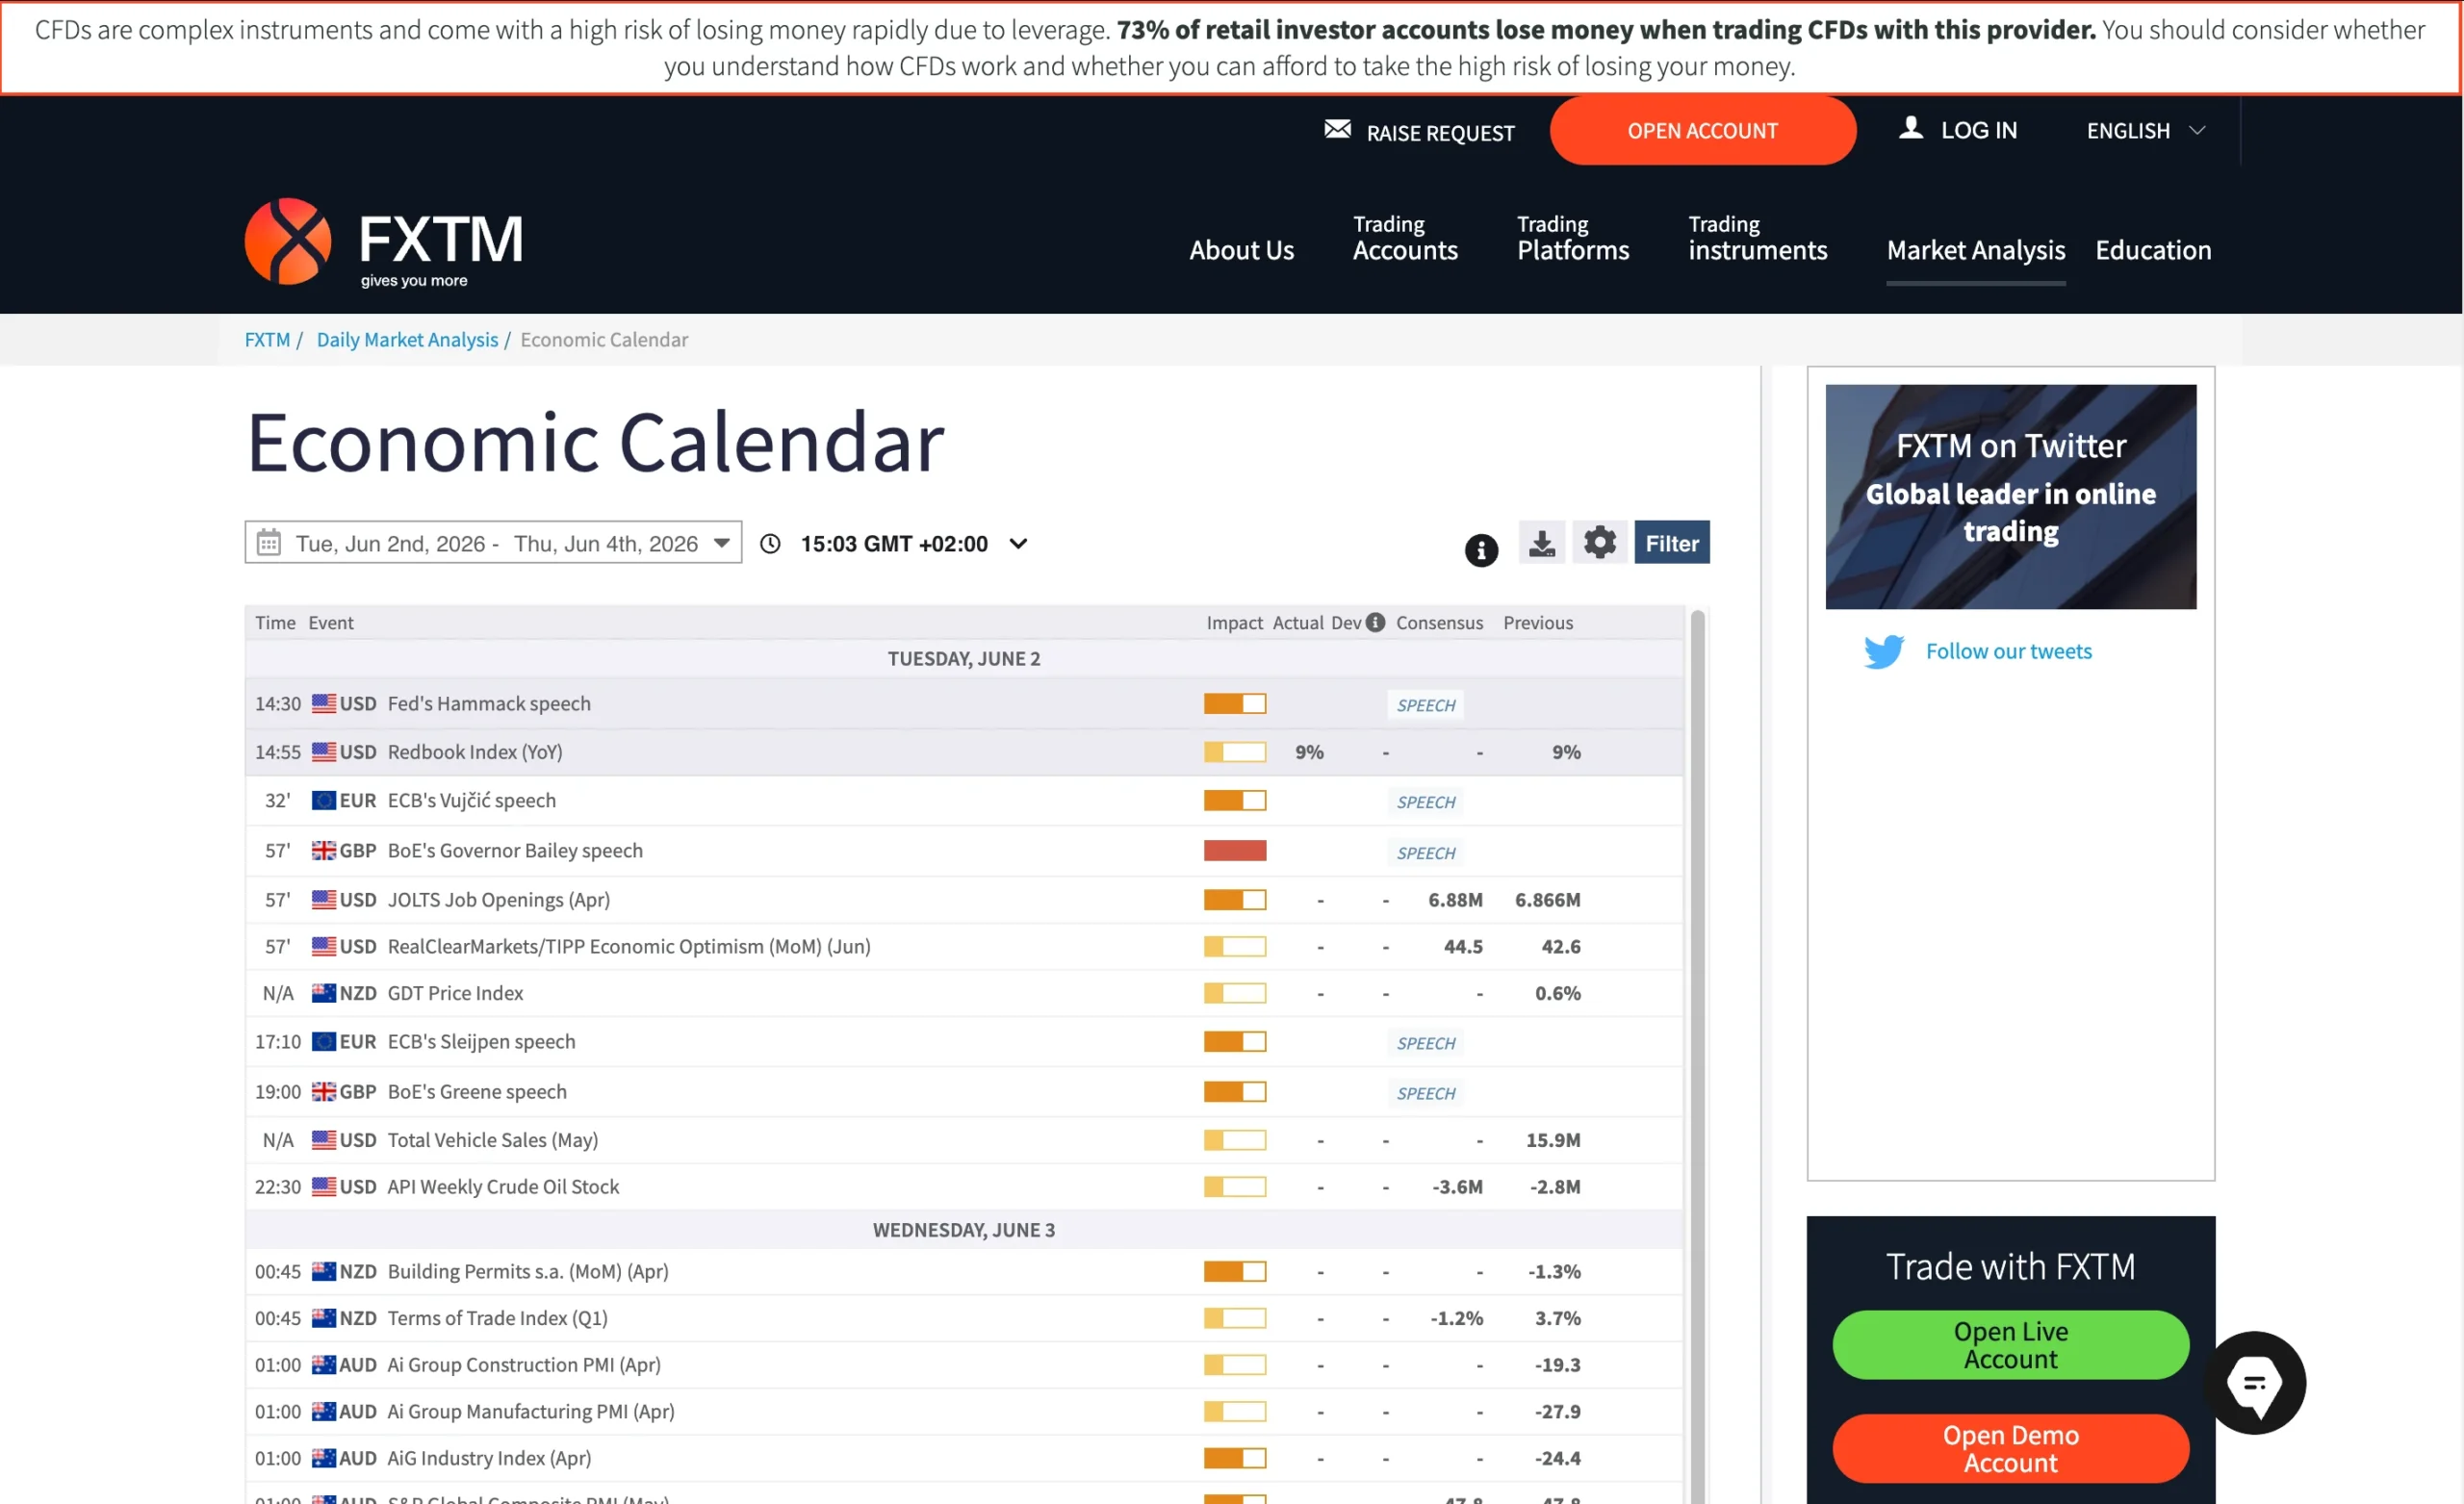
Task: Click the Follow our tweets link
Action: coord(2008,651)
